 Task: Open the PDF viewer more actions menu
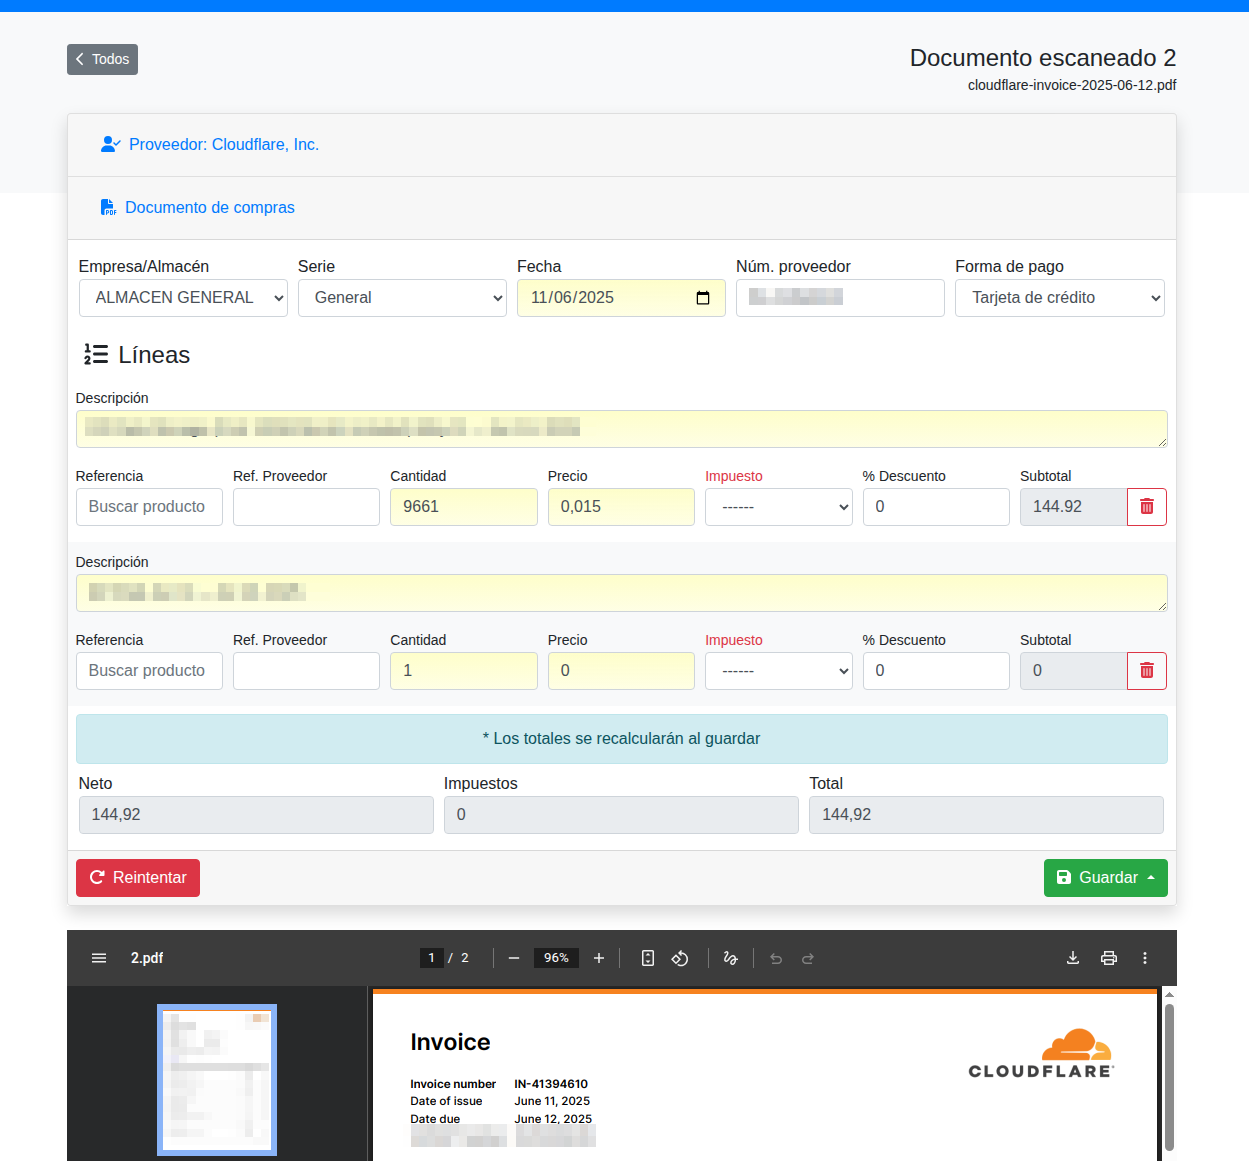[1145, 958]
